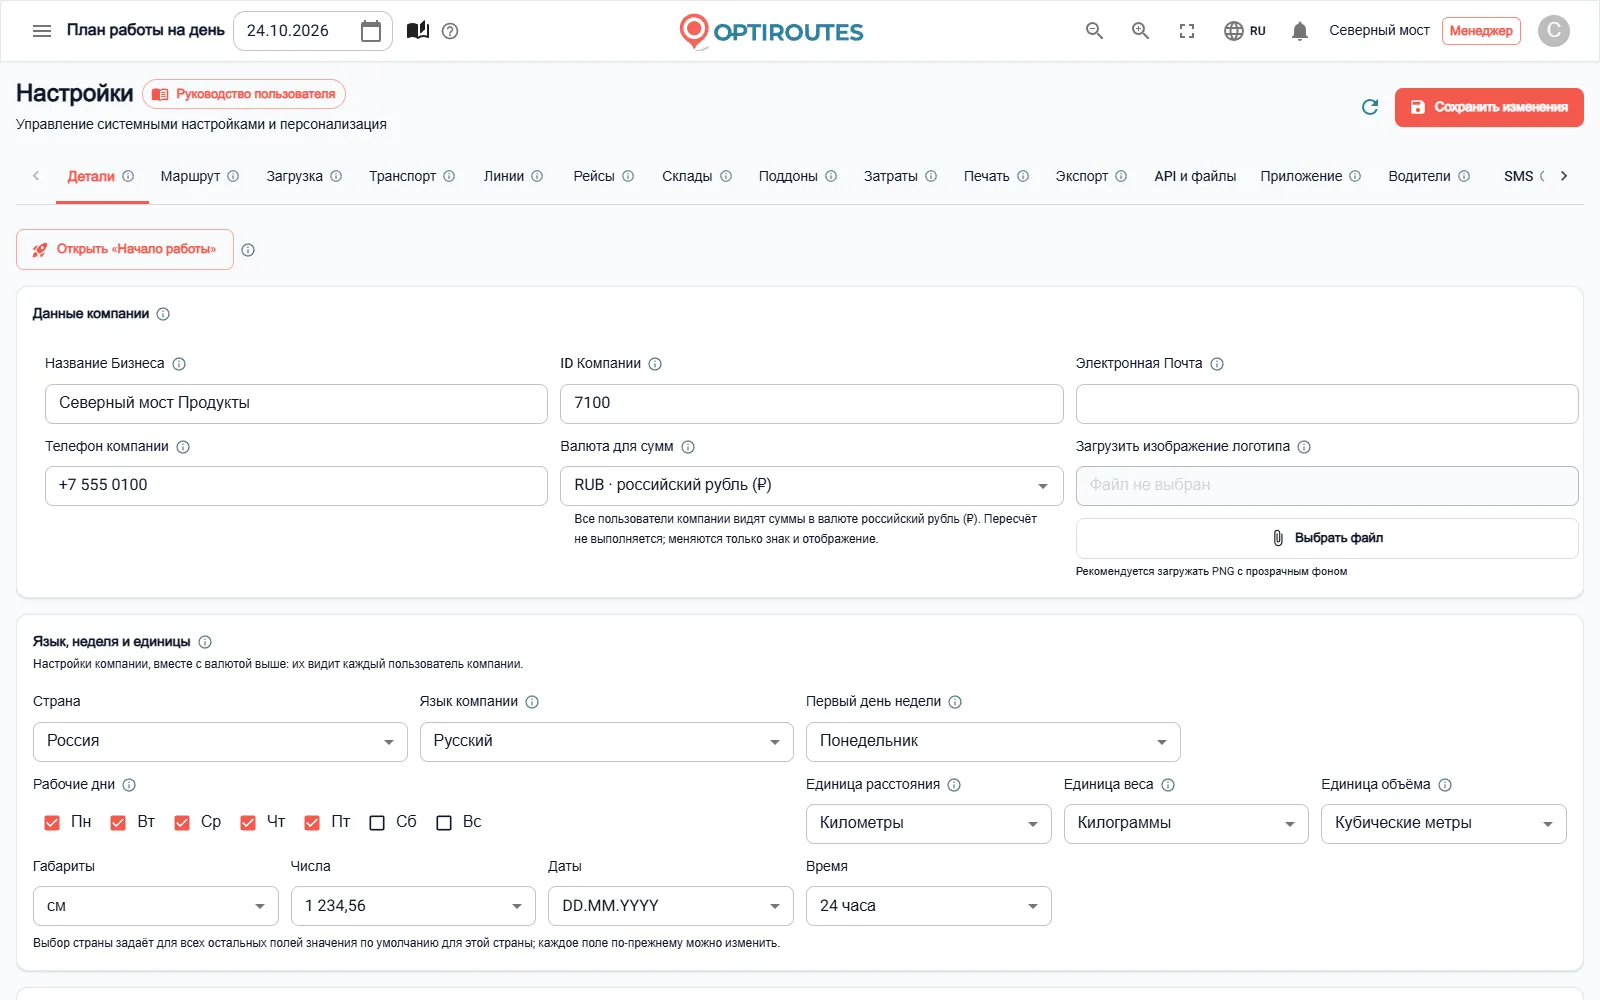Open the Габариты см dropdown
The image size is (1600, 1000).
tap(156, 906)
